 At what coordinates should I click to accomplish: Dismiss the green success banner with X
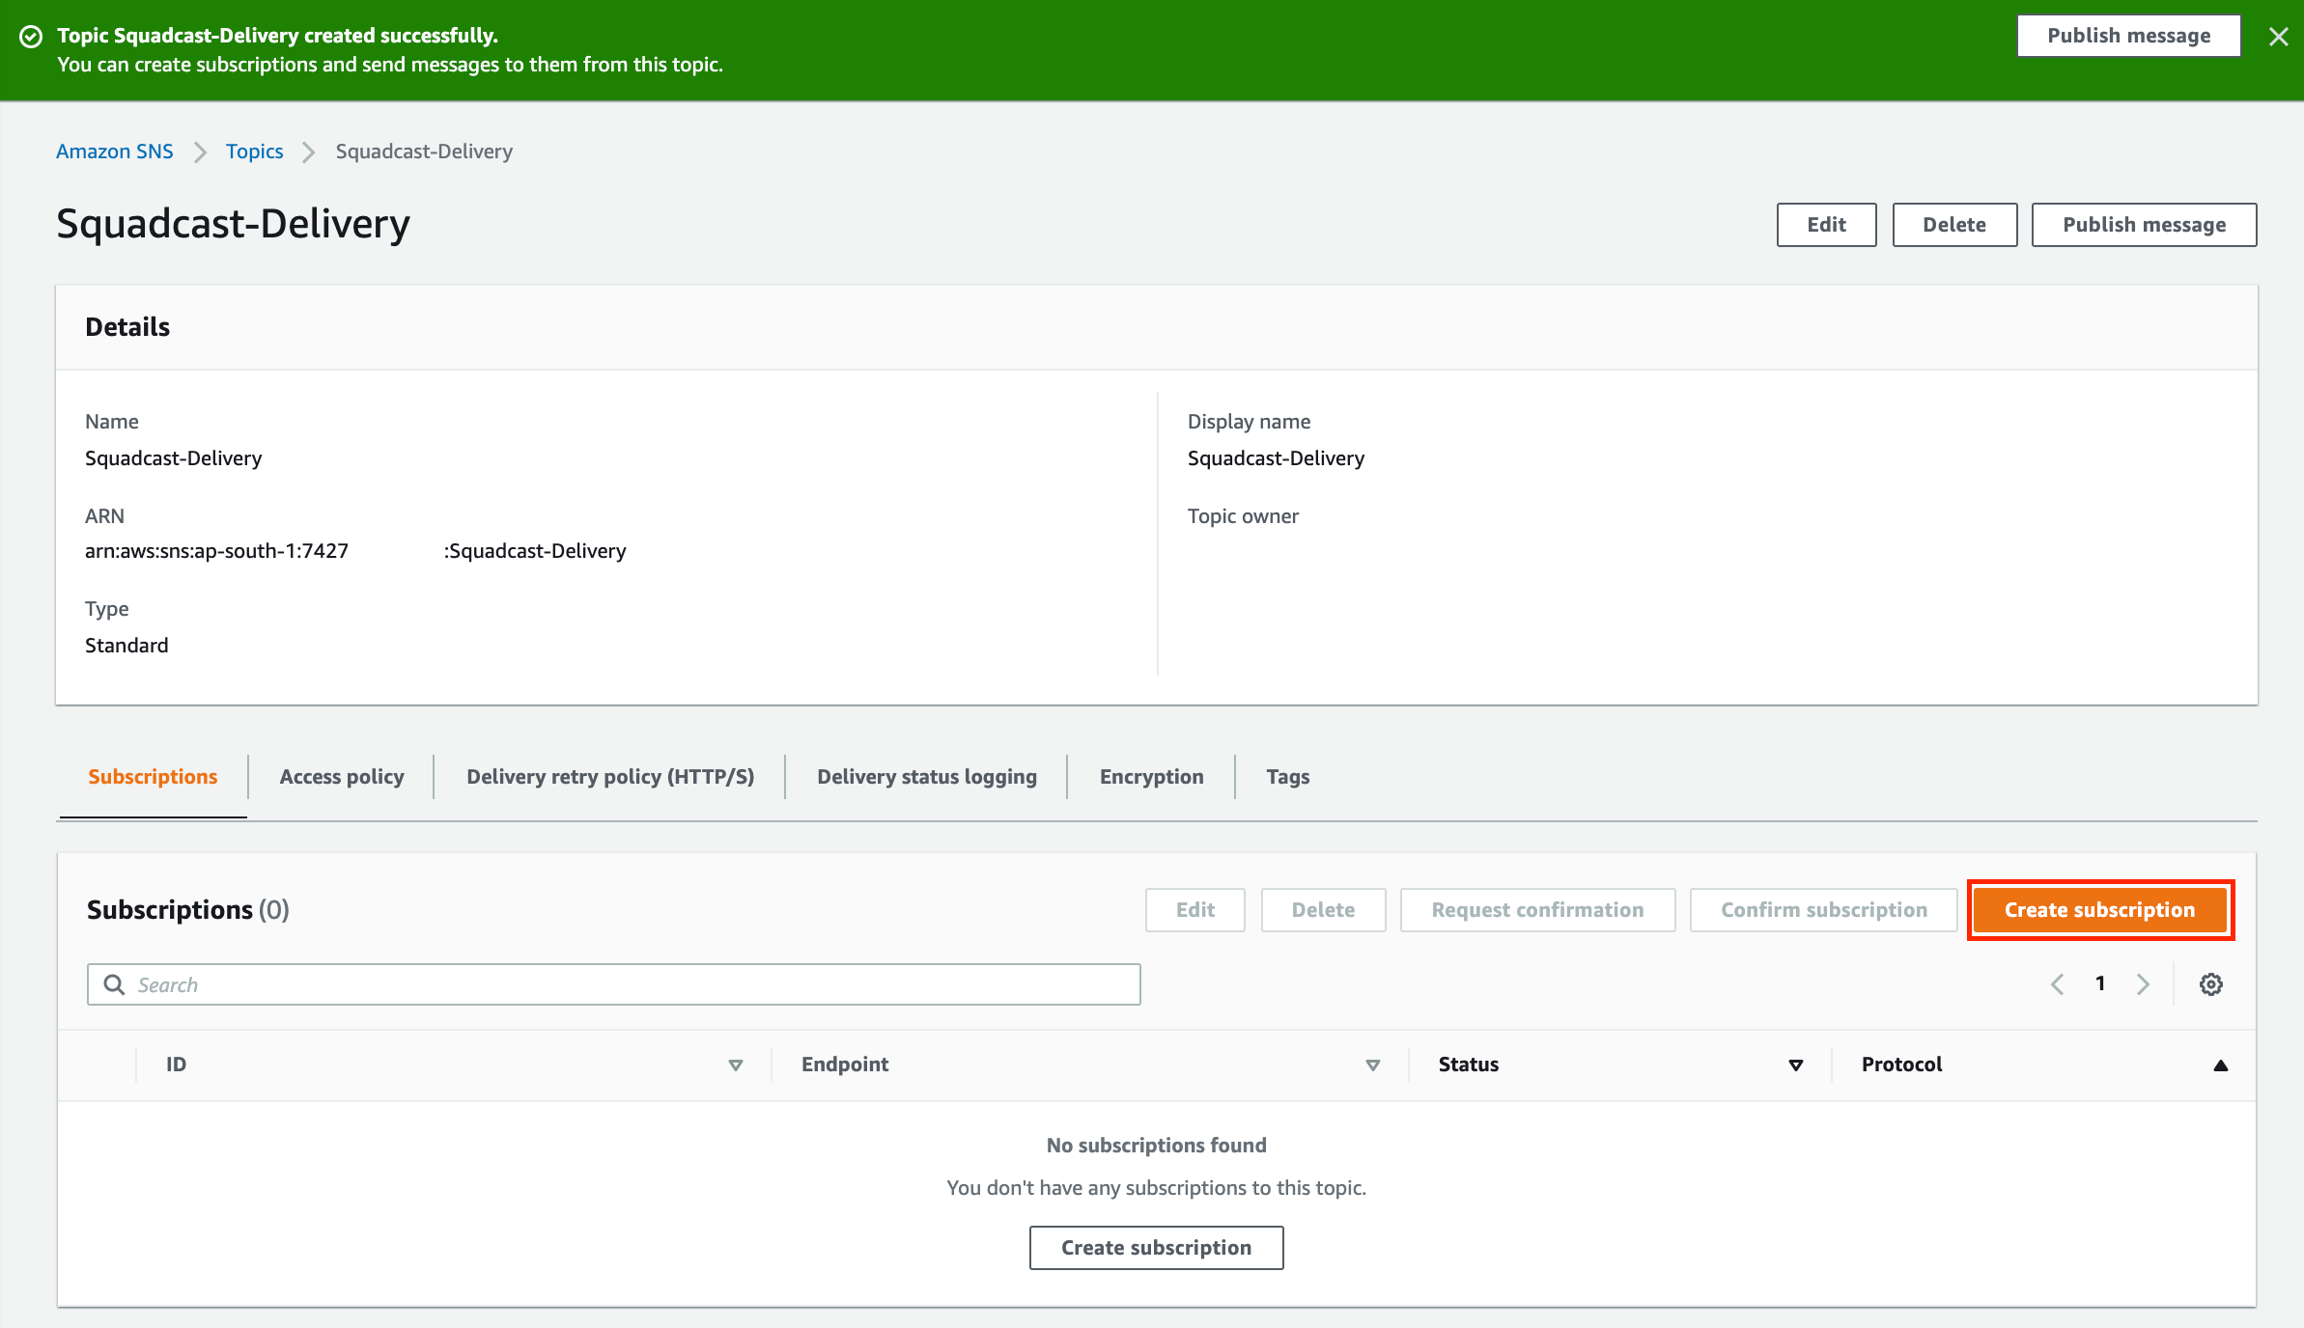[x=2278, y=37]
